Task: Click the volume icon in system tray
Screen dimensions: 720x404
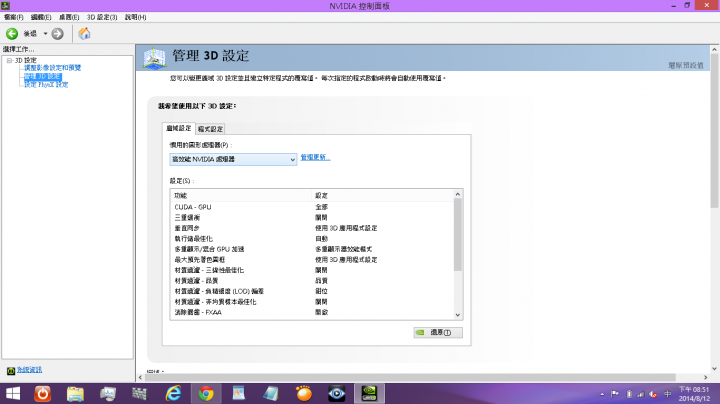Action: pos(653,394)
